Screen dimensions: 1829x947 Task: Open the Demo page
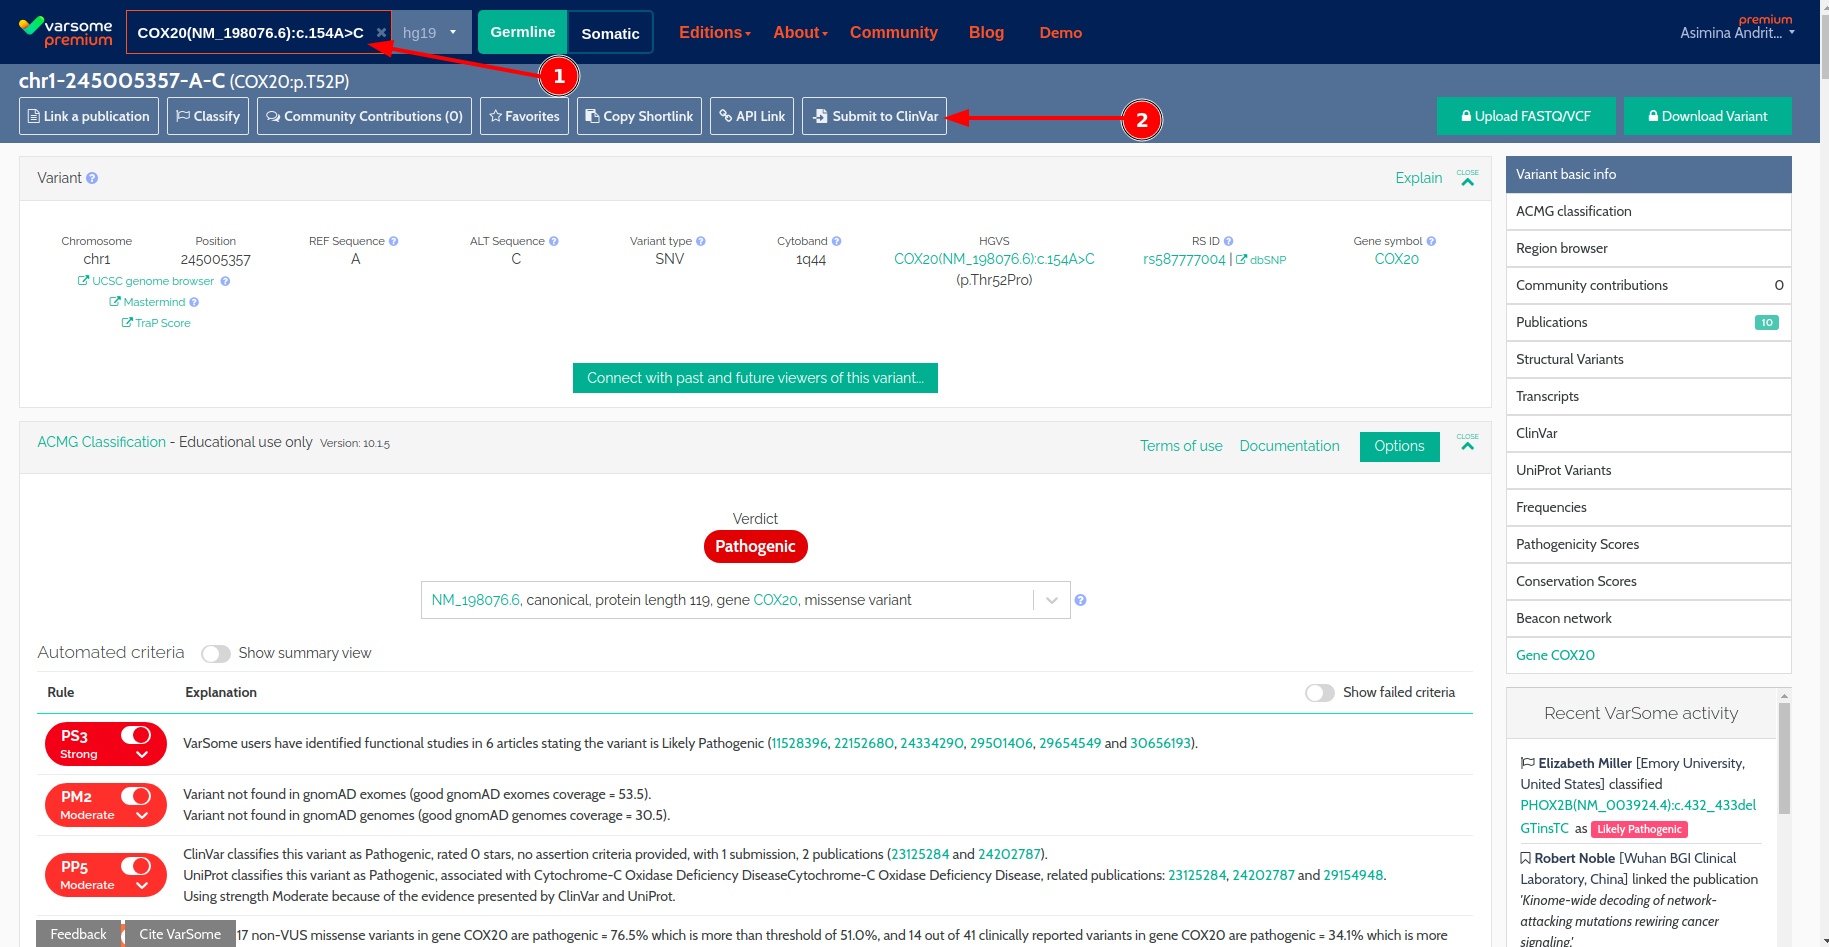coord(1061,32)
